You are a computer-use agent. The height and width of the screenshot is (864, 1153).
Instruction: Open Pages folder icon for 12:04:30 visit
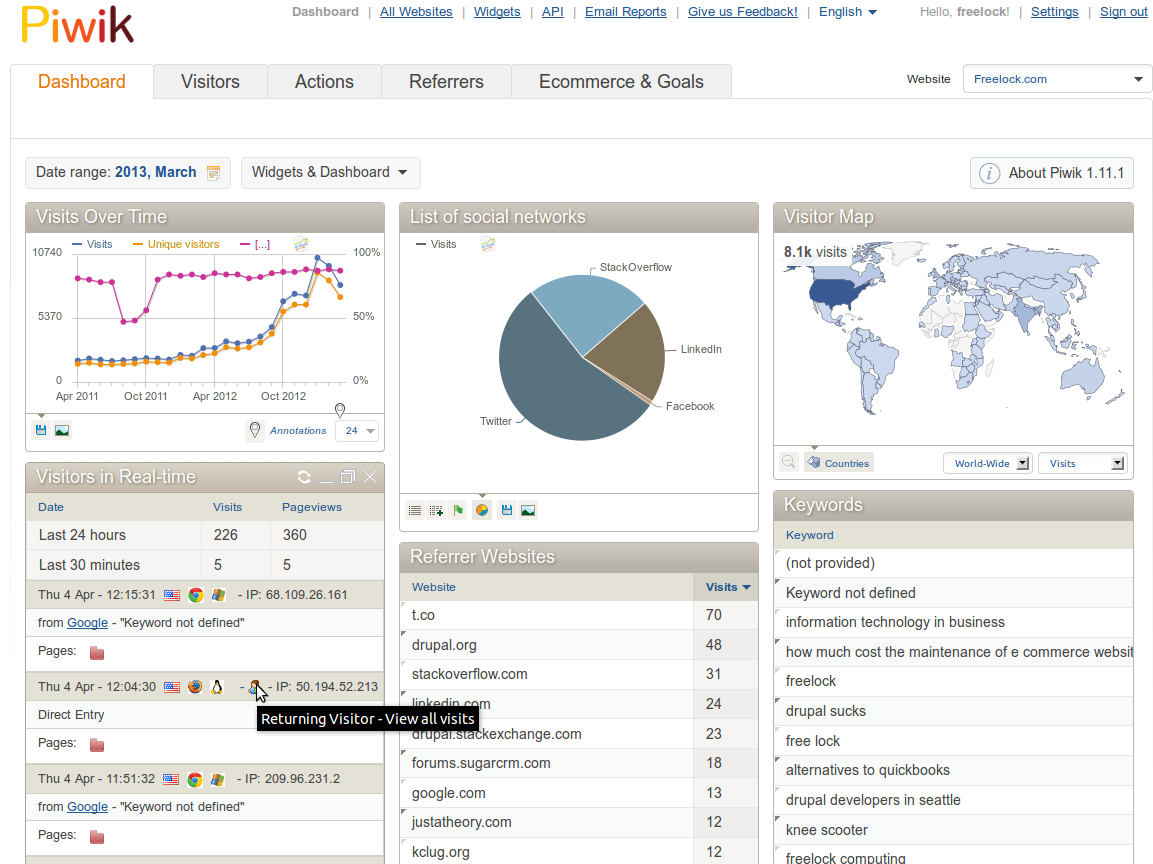tap(97, 745)
